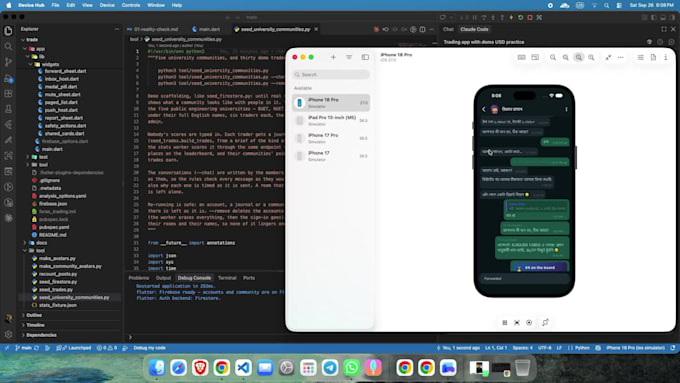The image size is (680, 383).
Task: Open seed_firestore.py in Explorer
Action: coord(58,282)
